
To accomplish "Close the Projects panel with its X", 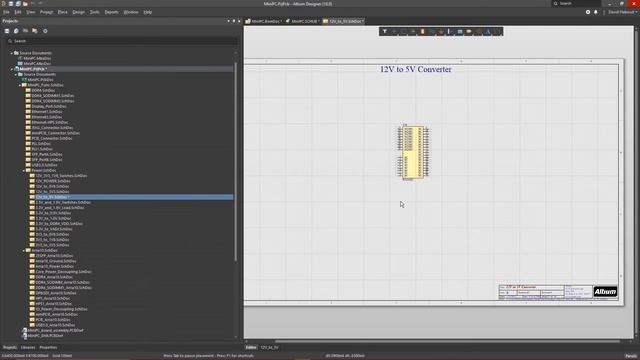I will [x=239, y=21].
